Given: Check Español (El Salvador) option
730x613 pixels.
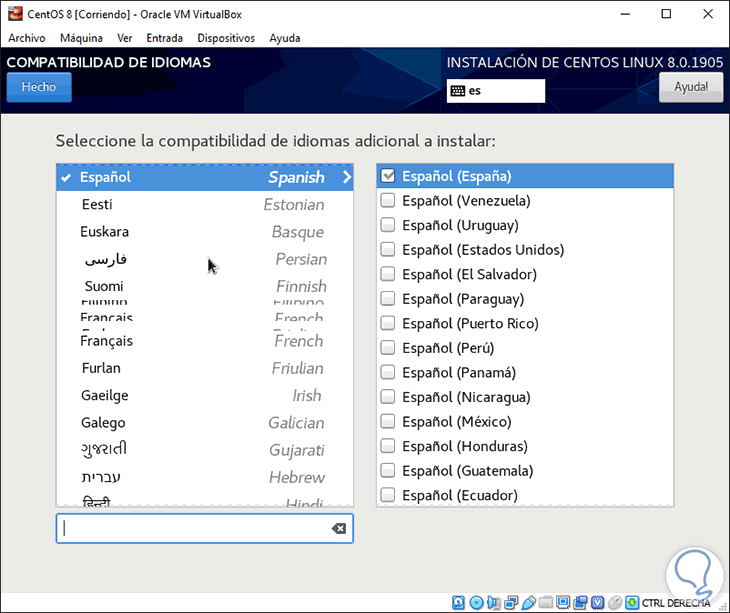Looking at the screenshot, I should pyautogui.click(x=387, y=274).
